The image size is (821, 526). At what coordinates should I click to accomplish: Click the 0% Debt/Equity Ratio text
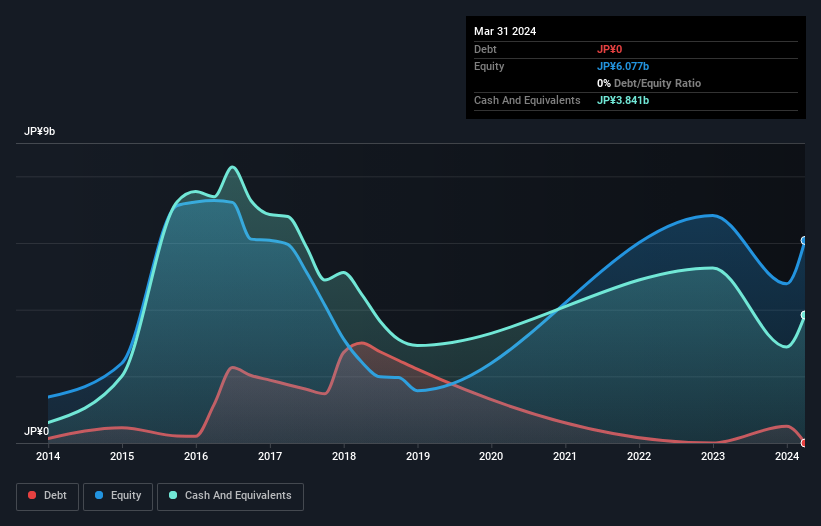[x=649, y=83]
